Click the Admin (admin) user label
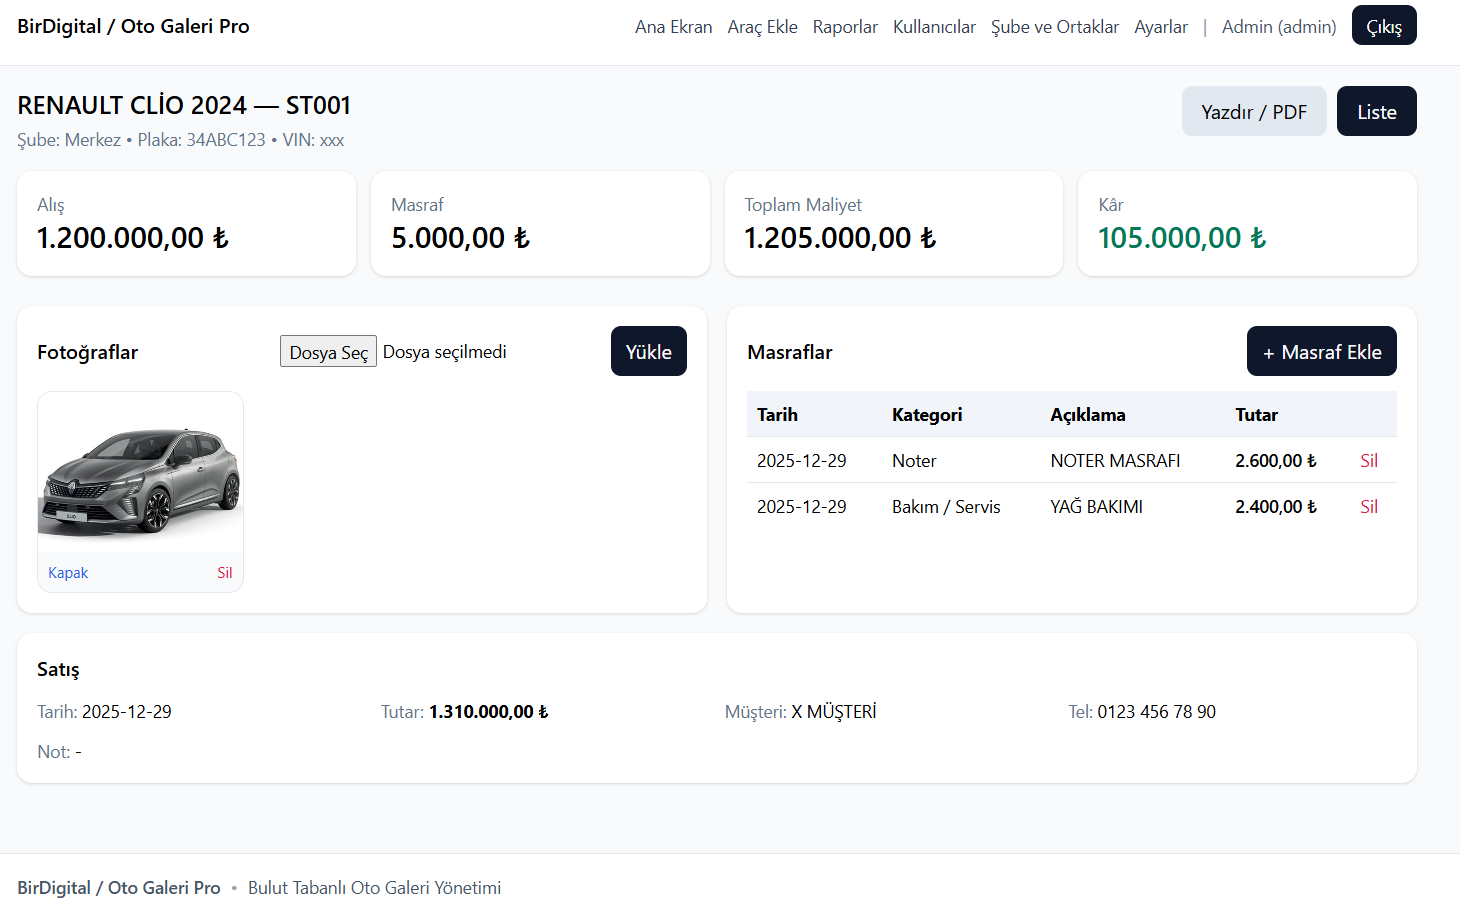The height and width of the screenshot is (907, 1460). (1278, 27)
